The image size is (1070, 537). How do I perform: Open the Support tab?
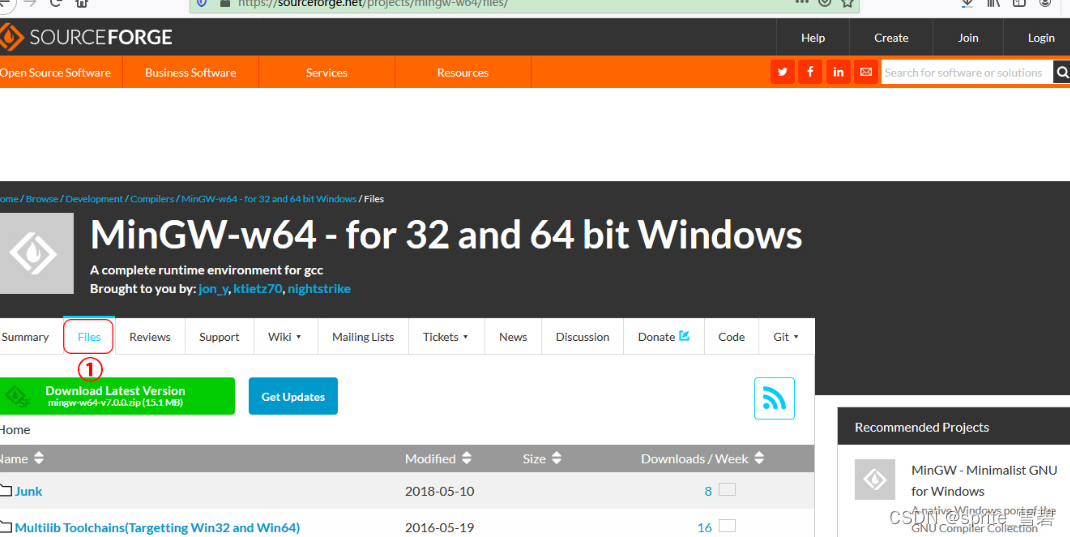(219, 336)
